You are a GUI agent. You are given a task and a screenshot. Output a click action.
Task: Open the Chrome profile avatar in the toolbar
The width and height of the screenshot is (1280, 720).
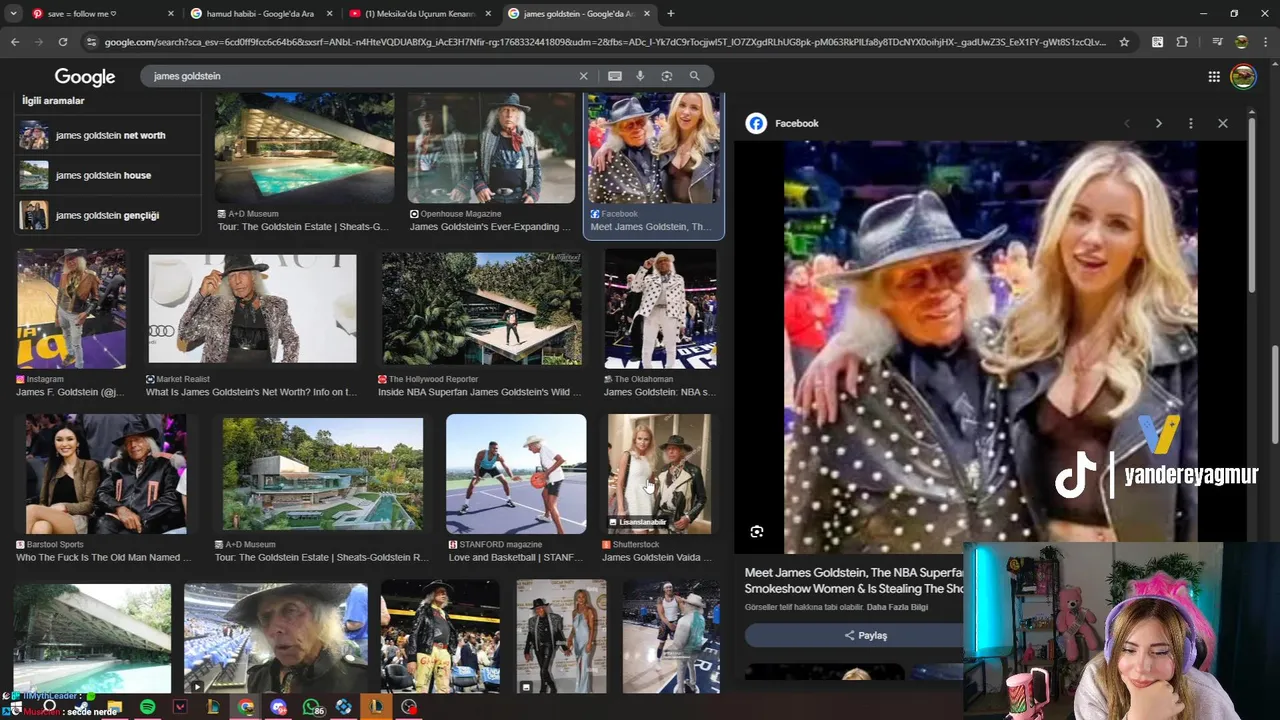pyautogui.click(x=1241, y=42)
